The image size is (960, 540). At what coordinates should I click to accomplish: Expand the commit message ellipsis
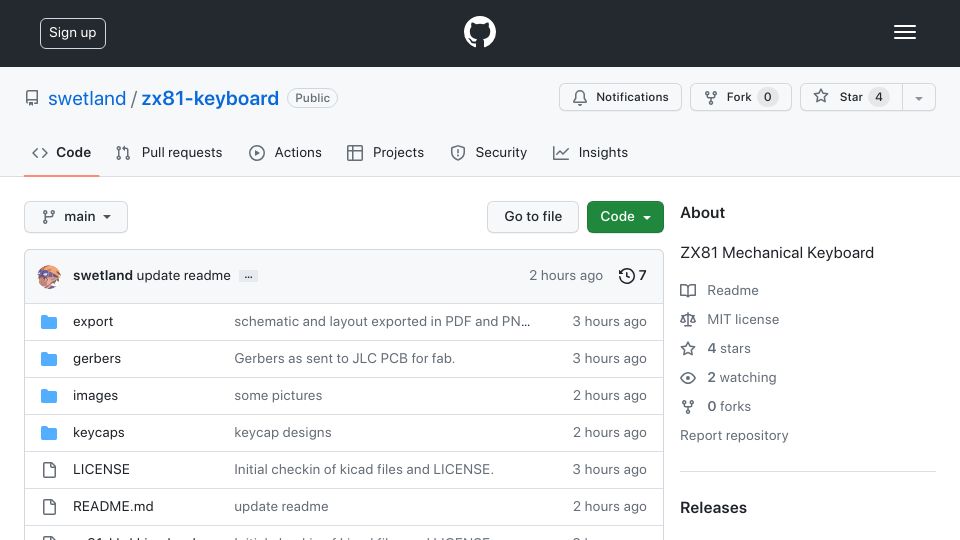click(248, 276)
